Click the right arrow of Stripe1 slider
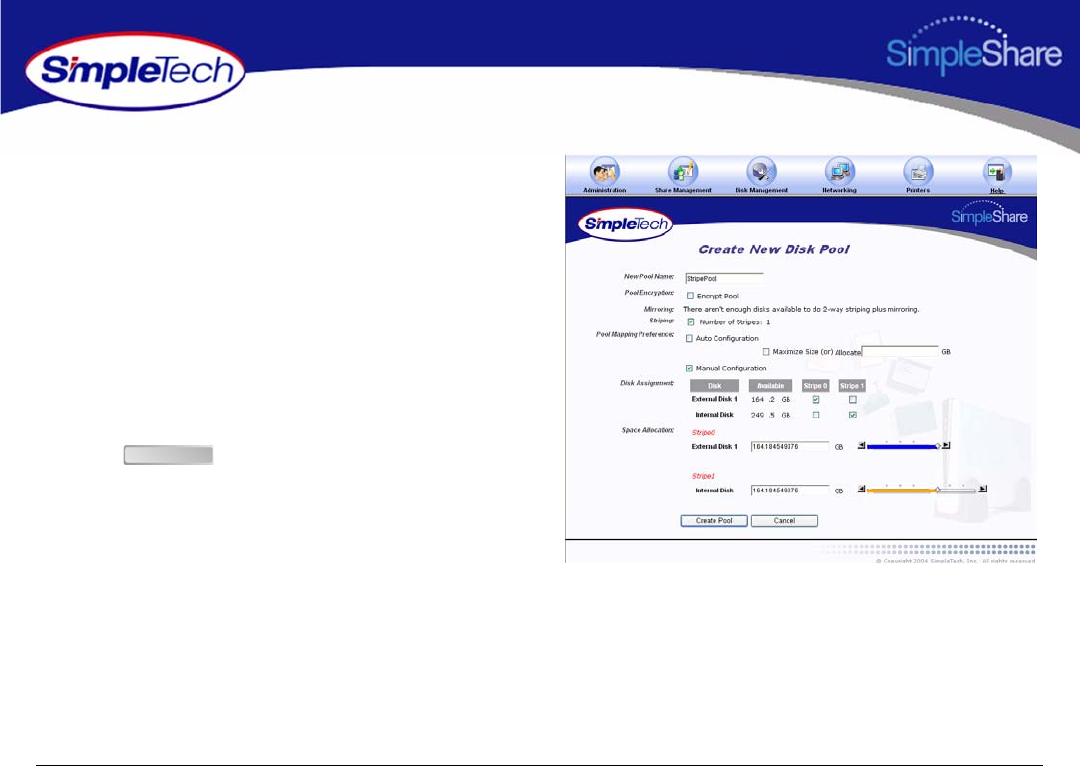The width and height of the screenshot is (1080, 773). pos(983,489)
